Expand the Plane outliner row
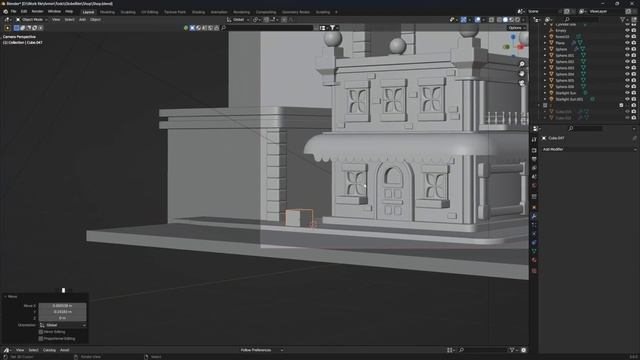The image size is (640, 360). click(545, 43)
